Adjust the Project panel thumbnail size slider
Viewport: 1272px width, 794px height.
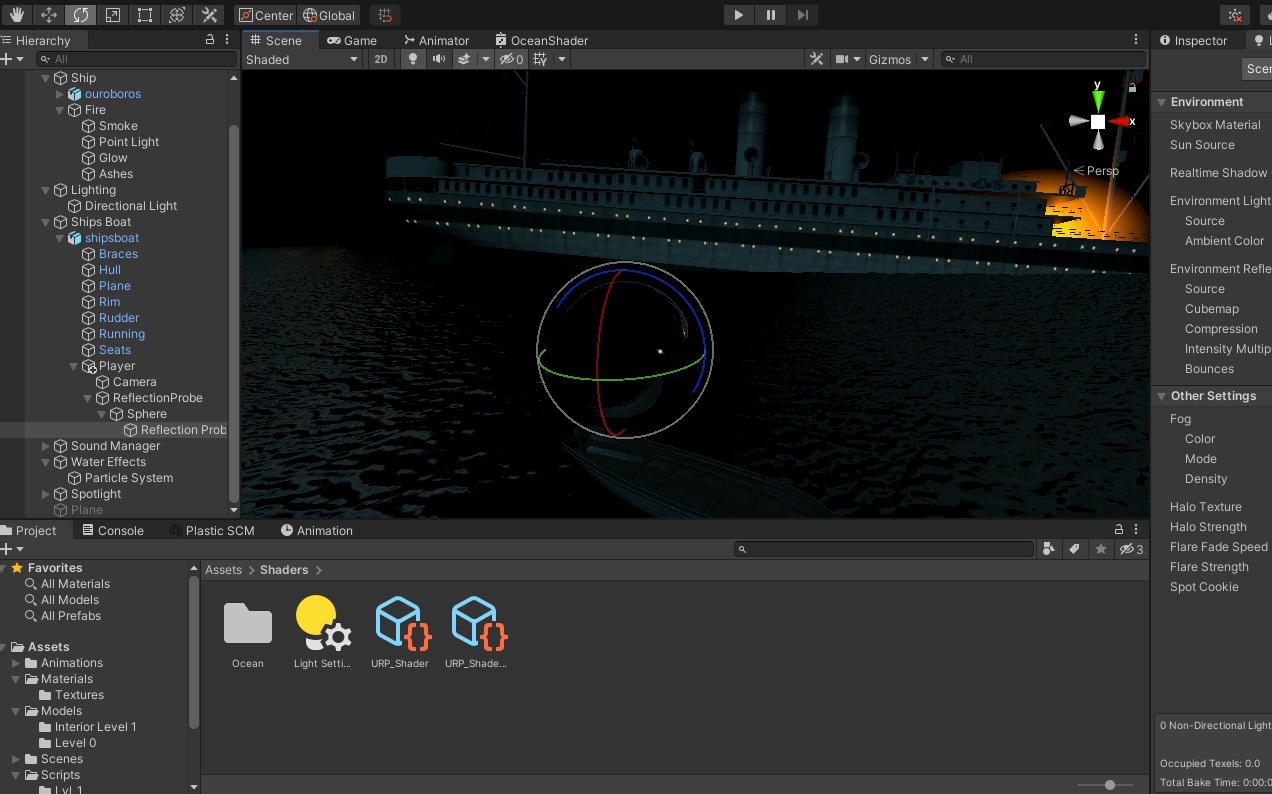tap(1108, 785)
